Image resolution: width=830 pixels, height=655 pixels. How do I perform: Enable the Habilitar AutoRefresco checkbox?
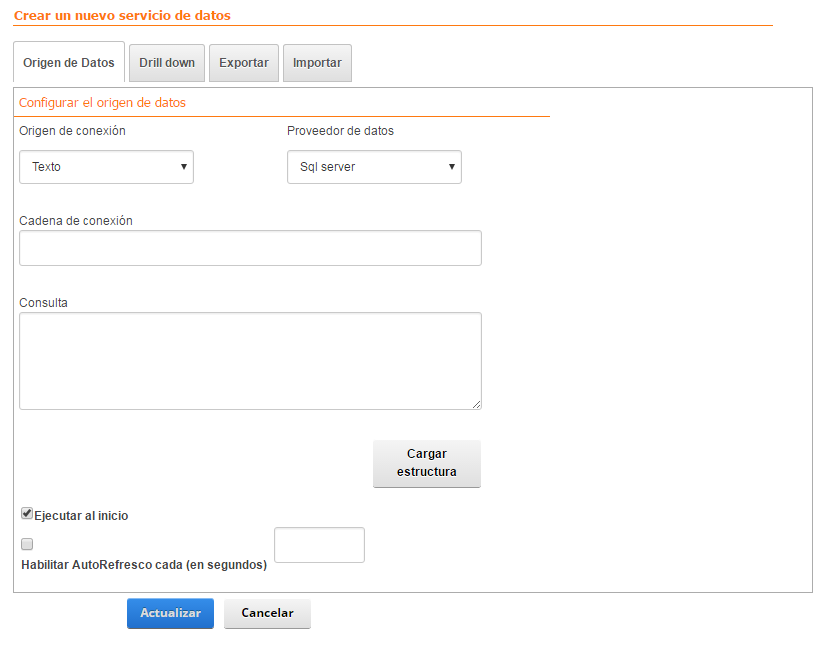click(x=27, y=544)
